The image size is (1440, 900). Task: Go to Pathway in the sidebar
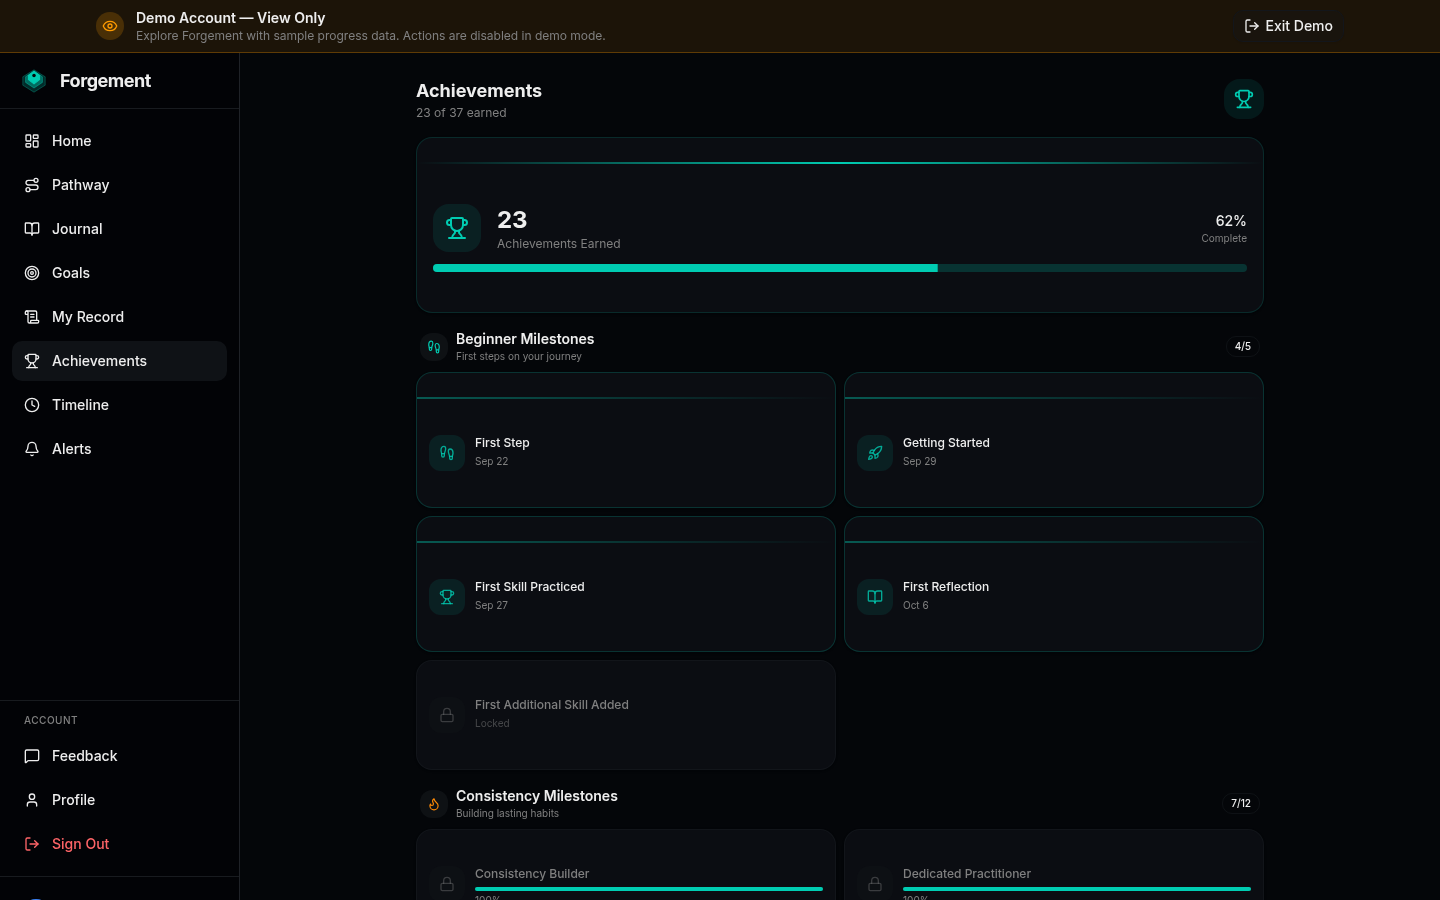[x=119, y=185]
